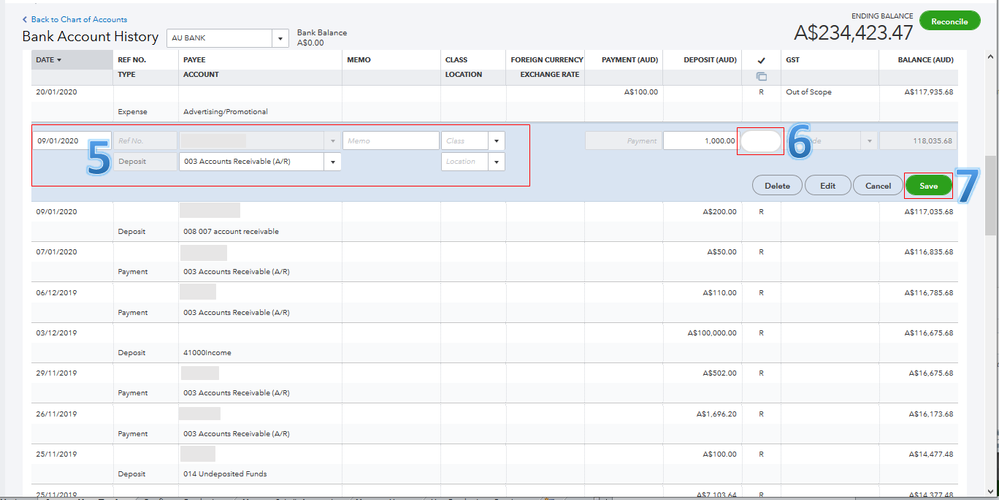Click the A$100.00 payment in 20/01/2020 row

click(641, 92)
